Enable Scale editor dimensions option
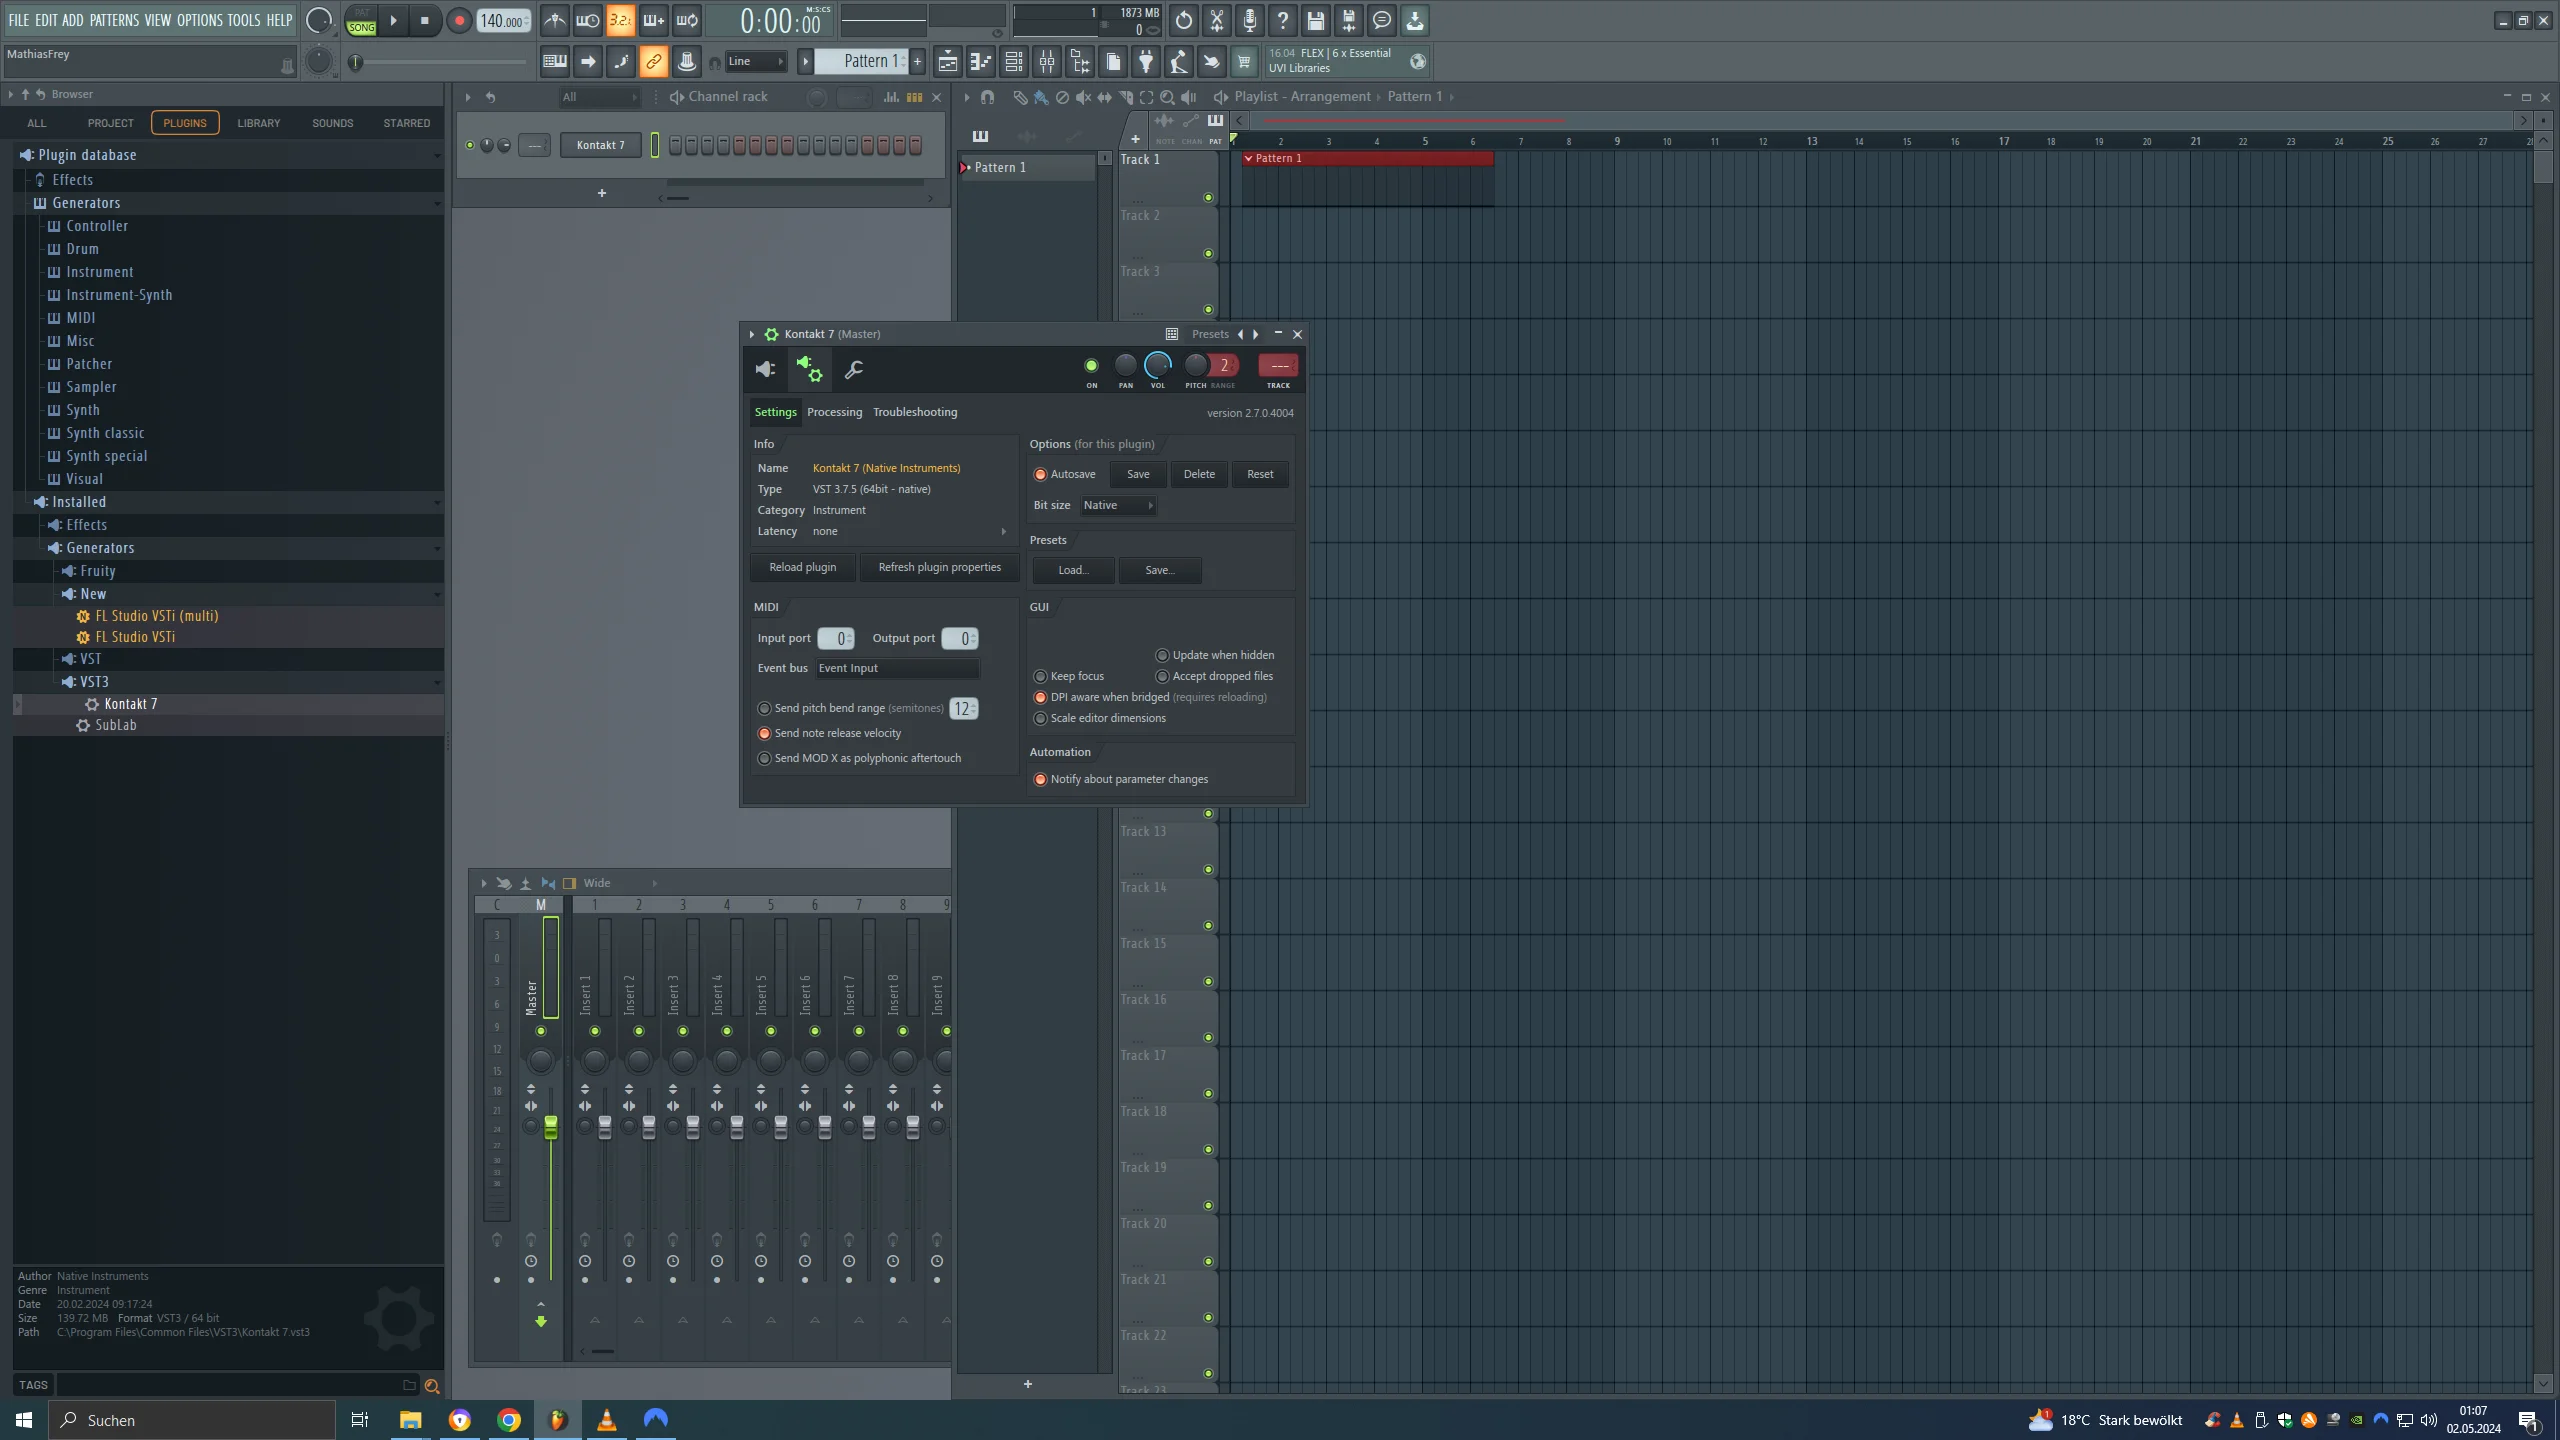The height and width of the screenshot is (1440, 2560). click(1040, 718)
